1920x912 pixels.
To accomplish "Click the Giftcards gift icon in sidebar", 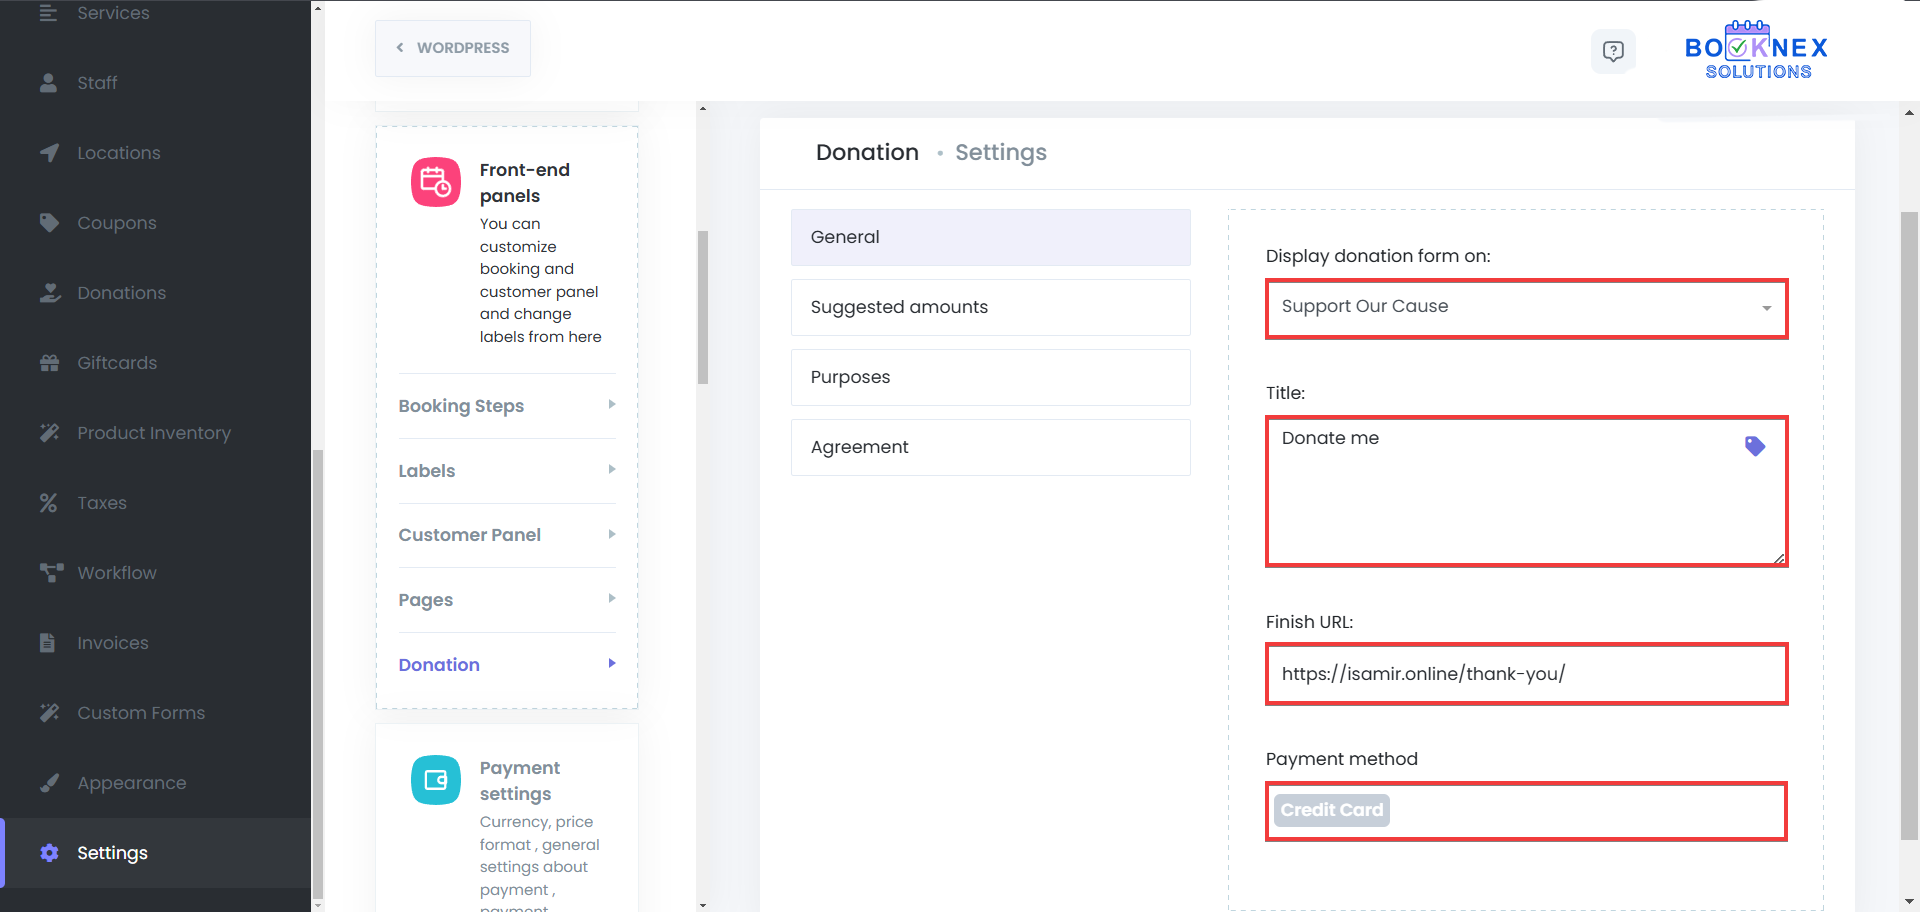I will coord(49,363).
